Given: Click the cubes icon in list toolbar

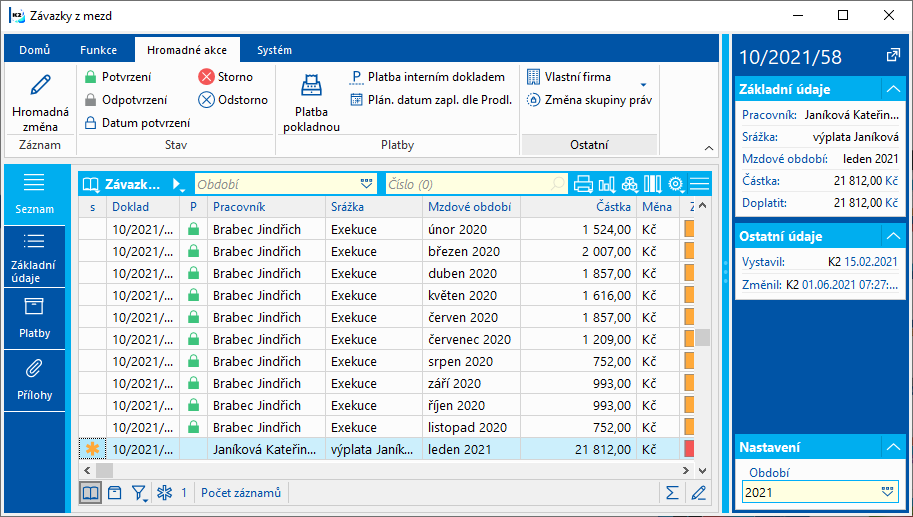Looking at the screenshot, I should [629, 185].
